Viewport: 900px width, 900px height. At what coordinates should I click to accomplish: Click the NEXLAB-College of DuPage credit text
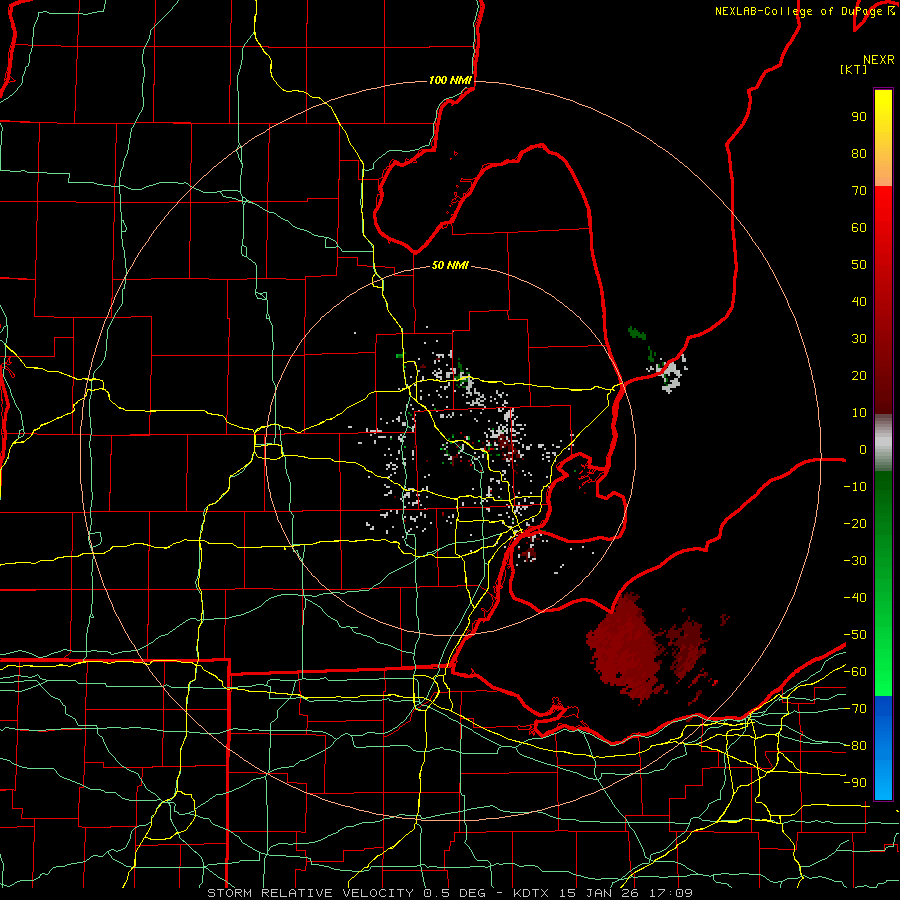tap(804, 11)
